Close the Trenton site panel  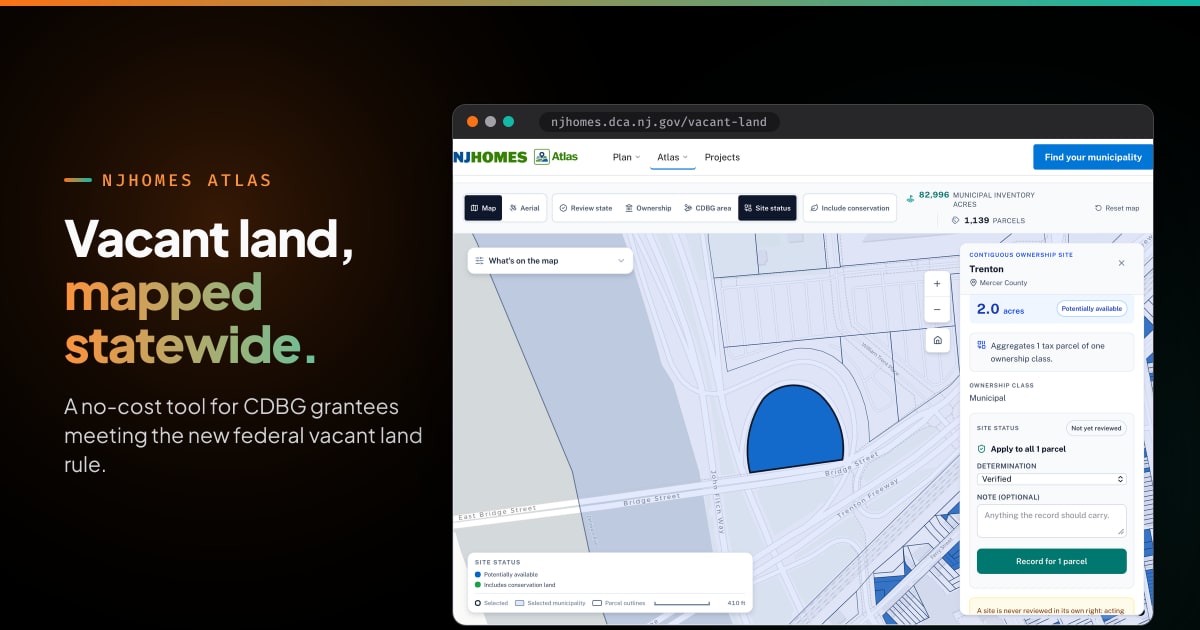pos(1121,263)
